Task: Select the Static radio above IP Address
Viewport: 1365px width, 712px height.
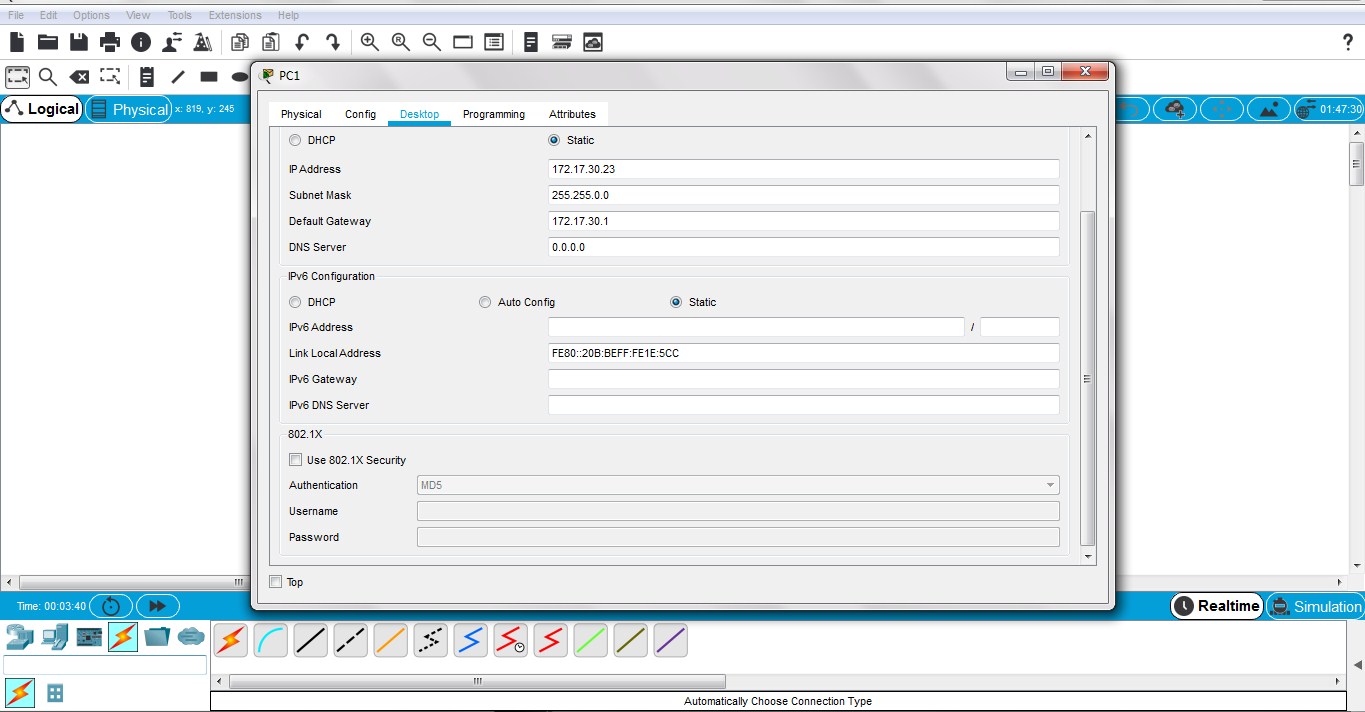Action: coord(554,140)
